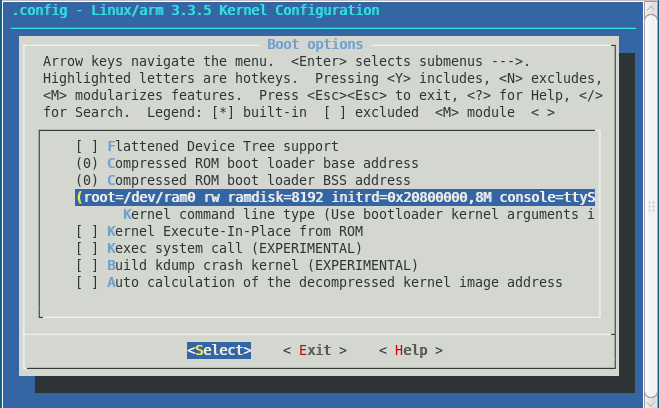Click the scrollbar down arrow at bottom

pos(651,399)
